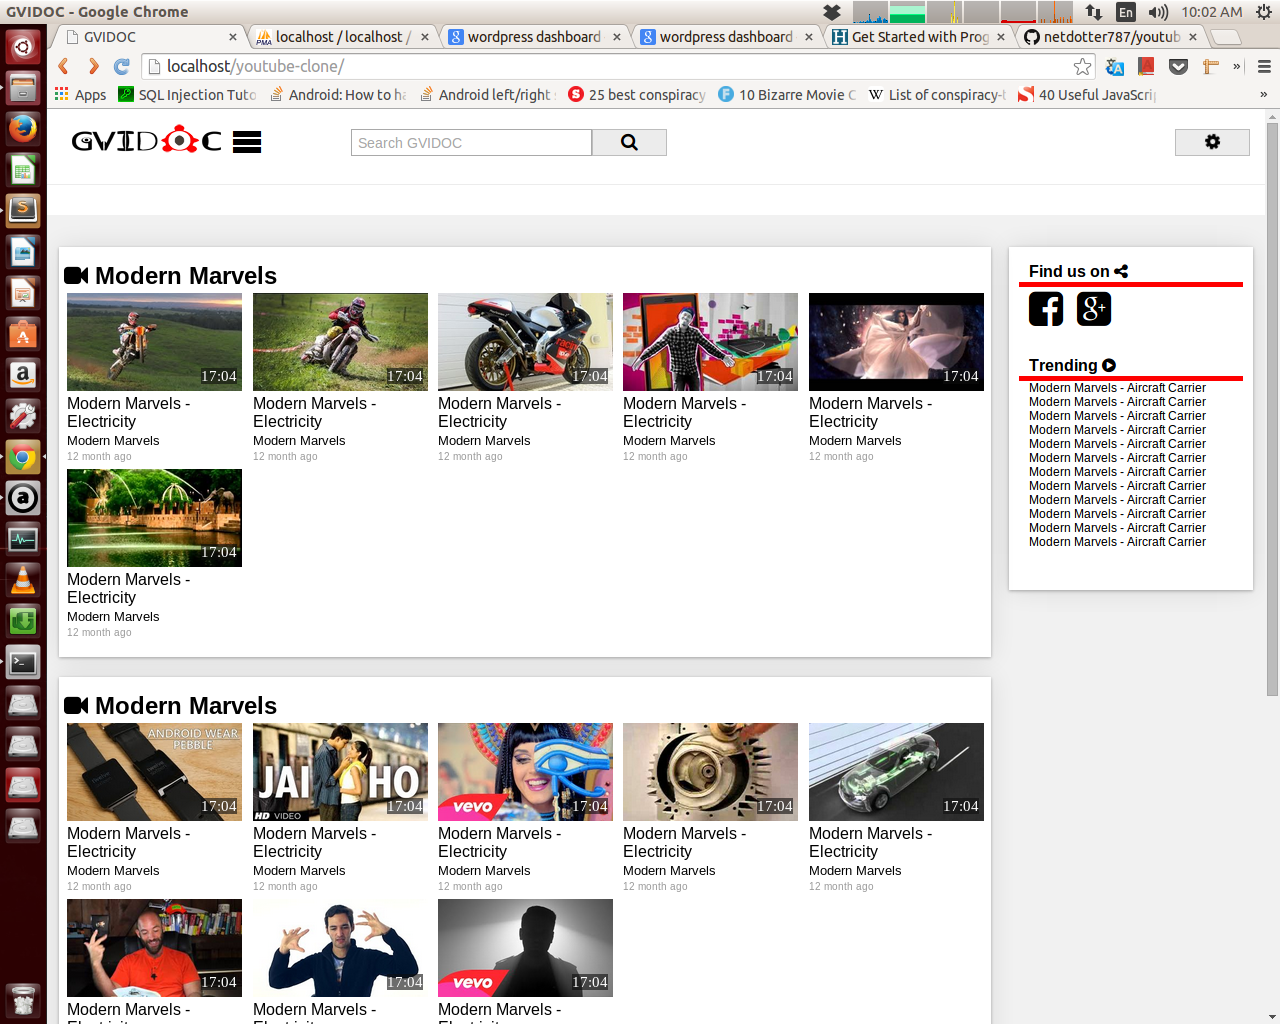Open Ubuntu Dash home button

click(x=23, y=46)
